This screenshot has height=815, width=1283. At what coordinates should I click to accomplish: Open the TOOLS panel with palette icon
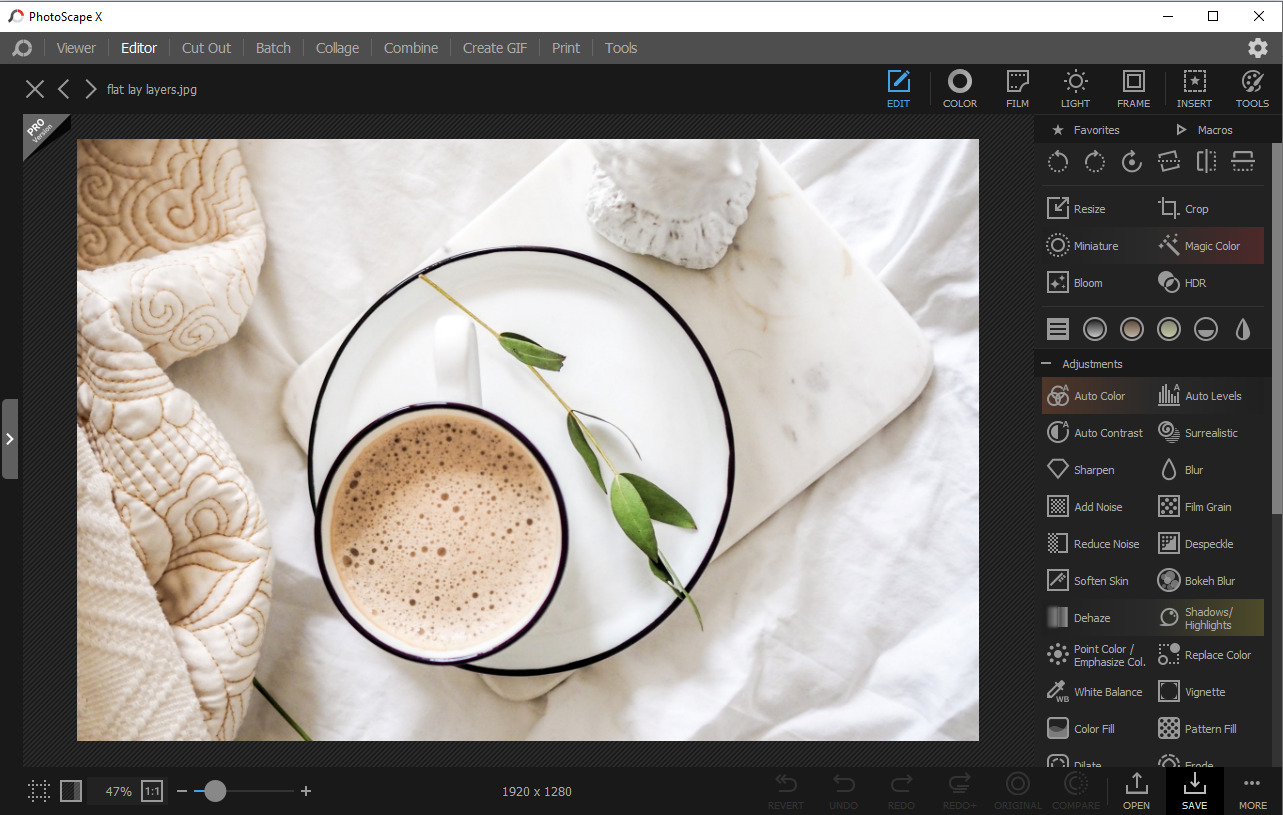pos(1252,89)
